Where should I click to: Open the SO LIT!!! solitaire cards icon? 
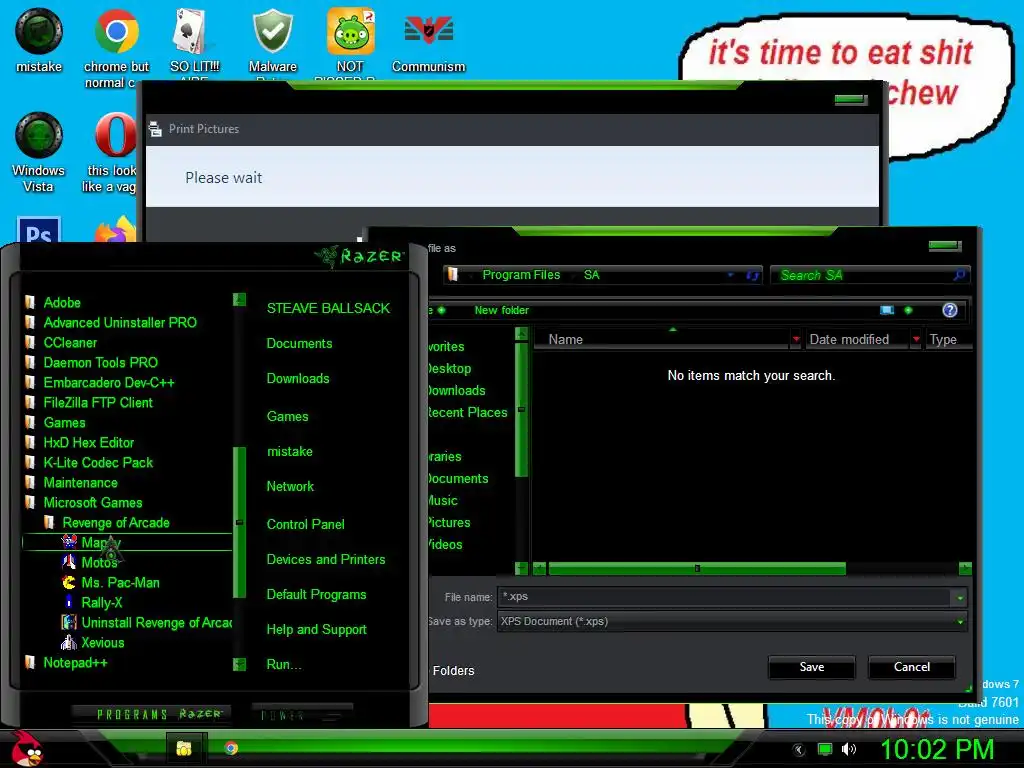pos(194,40)
